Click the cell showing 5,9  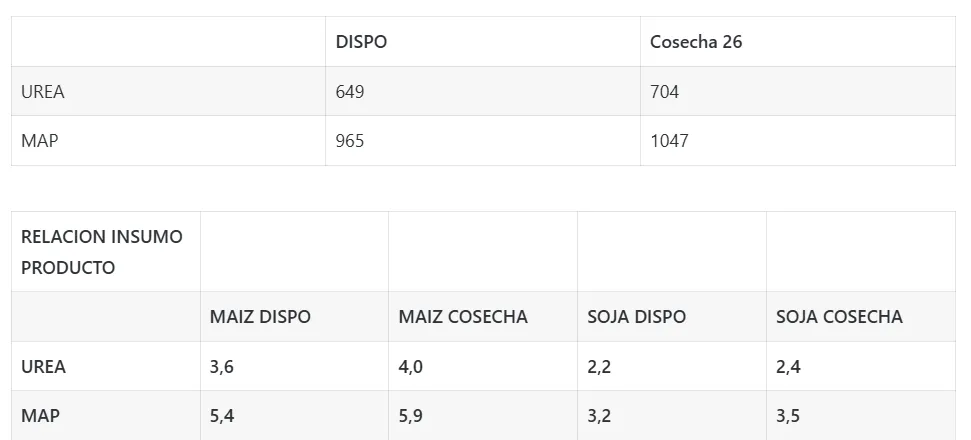point(411,416)
